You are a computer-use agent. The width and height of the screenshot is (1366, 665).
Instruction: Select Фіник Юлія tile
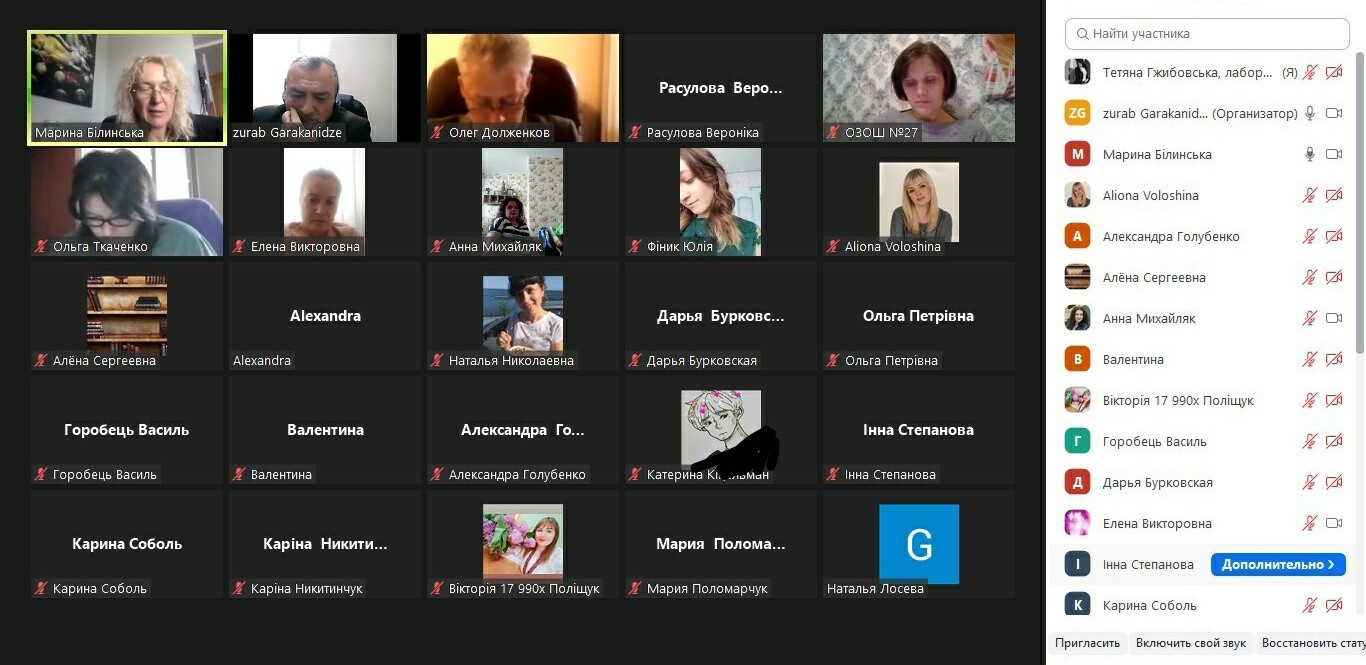coord(721,202)
